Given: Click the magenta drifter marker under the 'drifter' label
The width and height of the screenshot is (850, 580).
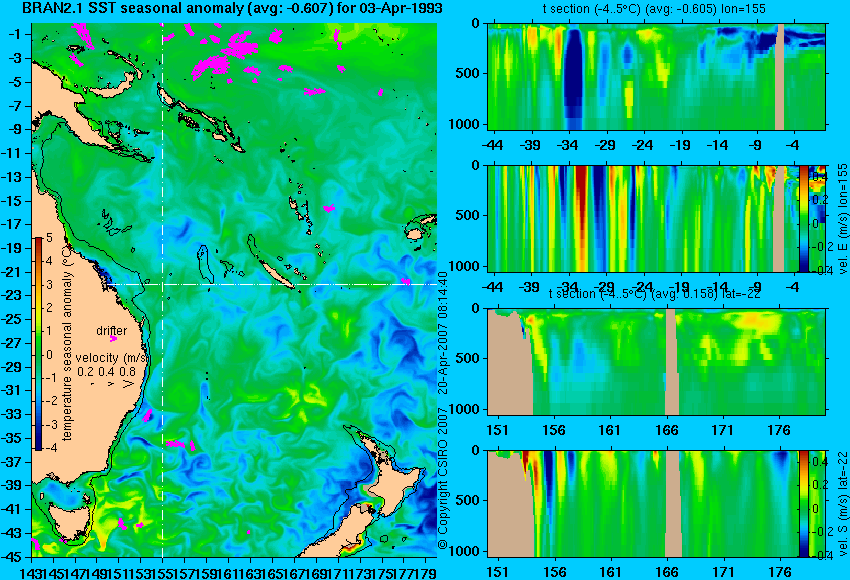Looking at the screenshot, I should click(x=113, y=339).
